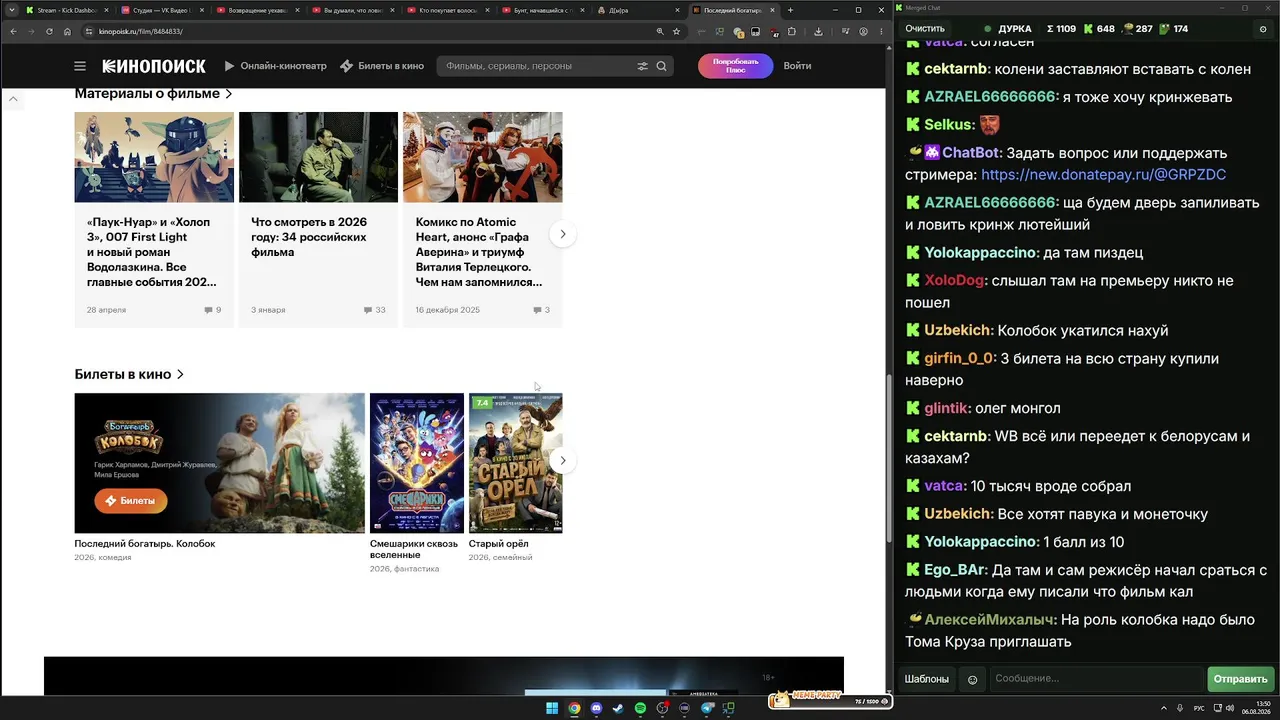The height and width of the screenshot is (720, 1280).
Task: Switch to 'Студия — VK Видео' tab
Action: [161, 10]
